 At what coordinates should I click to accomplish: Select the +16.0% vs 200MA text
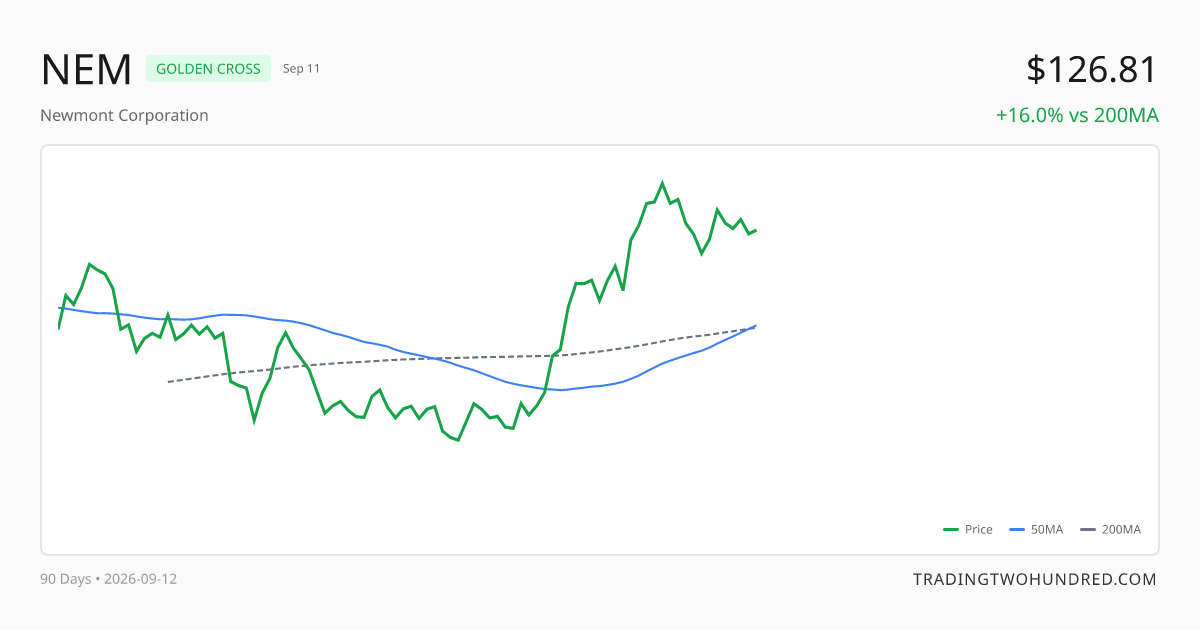[1077, 115]
